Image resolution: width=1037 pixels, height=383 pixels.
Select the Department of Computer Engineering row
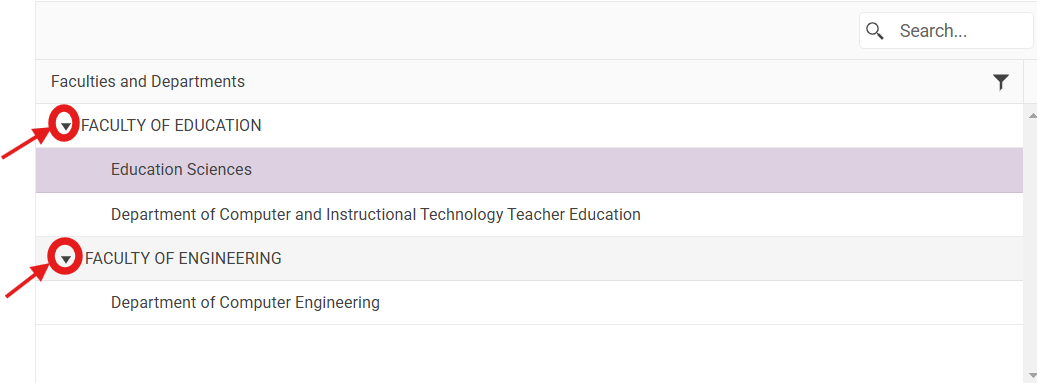click(x=529, y=303)
